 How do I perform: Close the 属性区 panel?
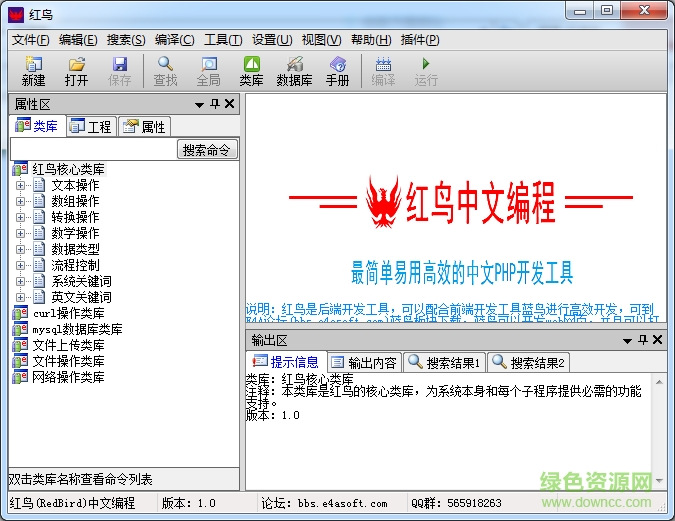point(229,104)
